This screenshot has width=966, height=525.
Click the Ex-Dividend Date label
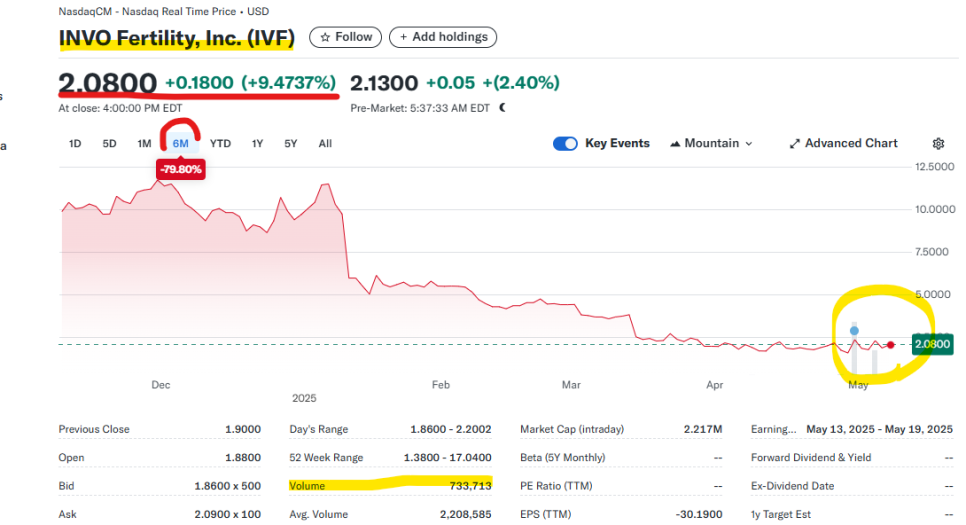tap(792, 486)
